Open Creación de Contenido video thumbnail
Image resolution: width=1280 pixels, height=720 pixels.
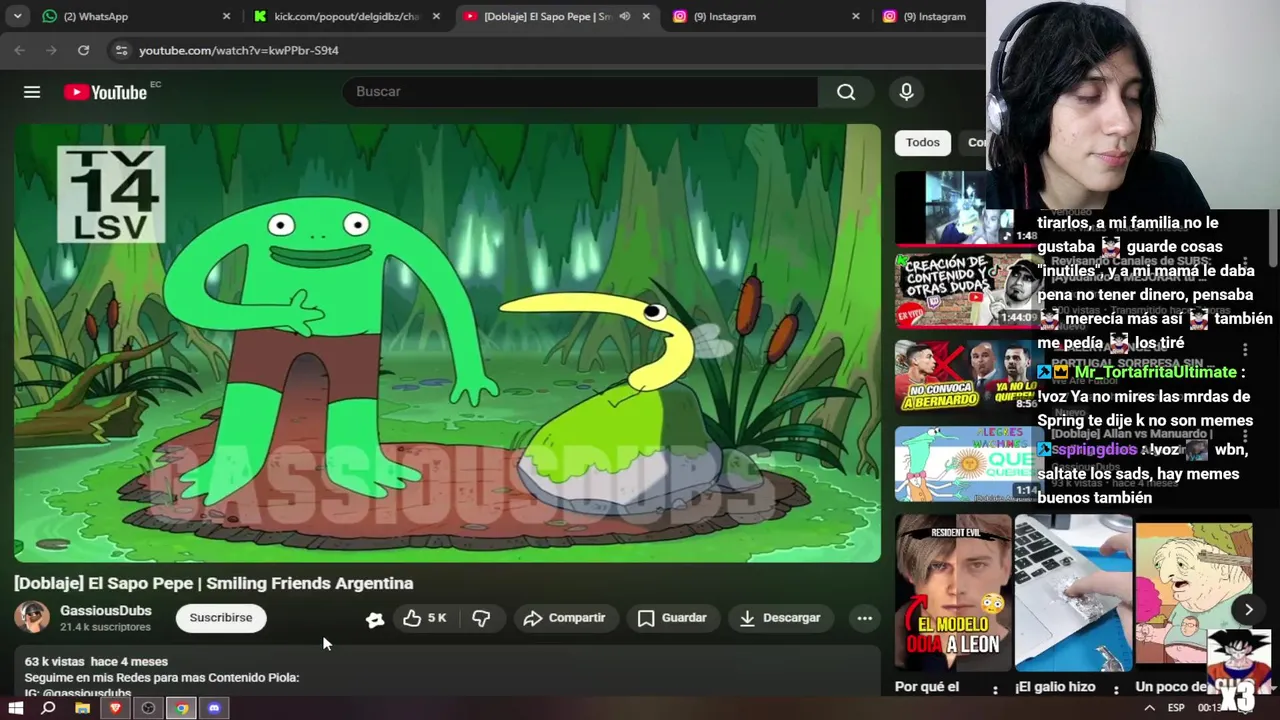pos(965,290)
